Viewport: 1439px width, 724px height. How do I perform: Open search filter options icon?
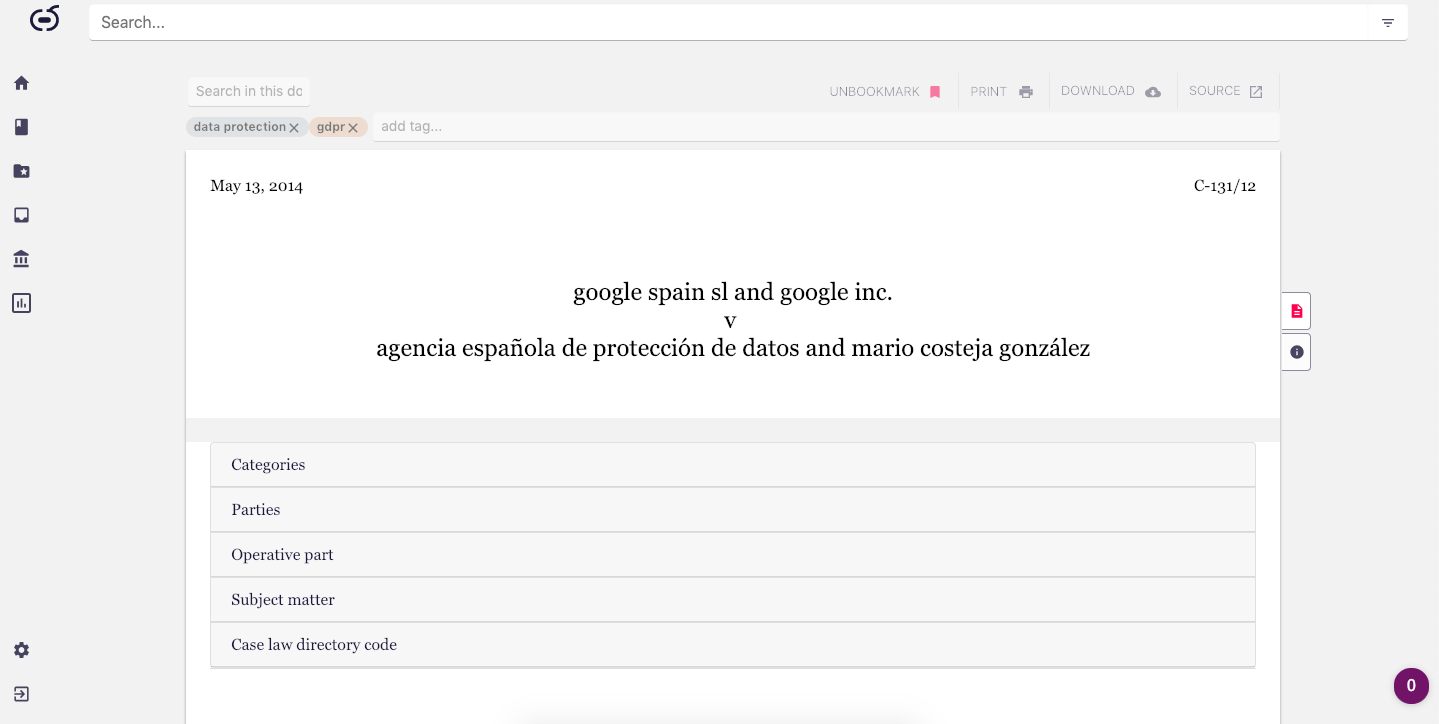(1387, 23)
